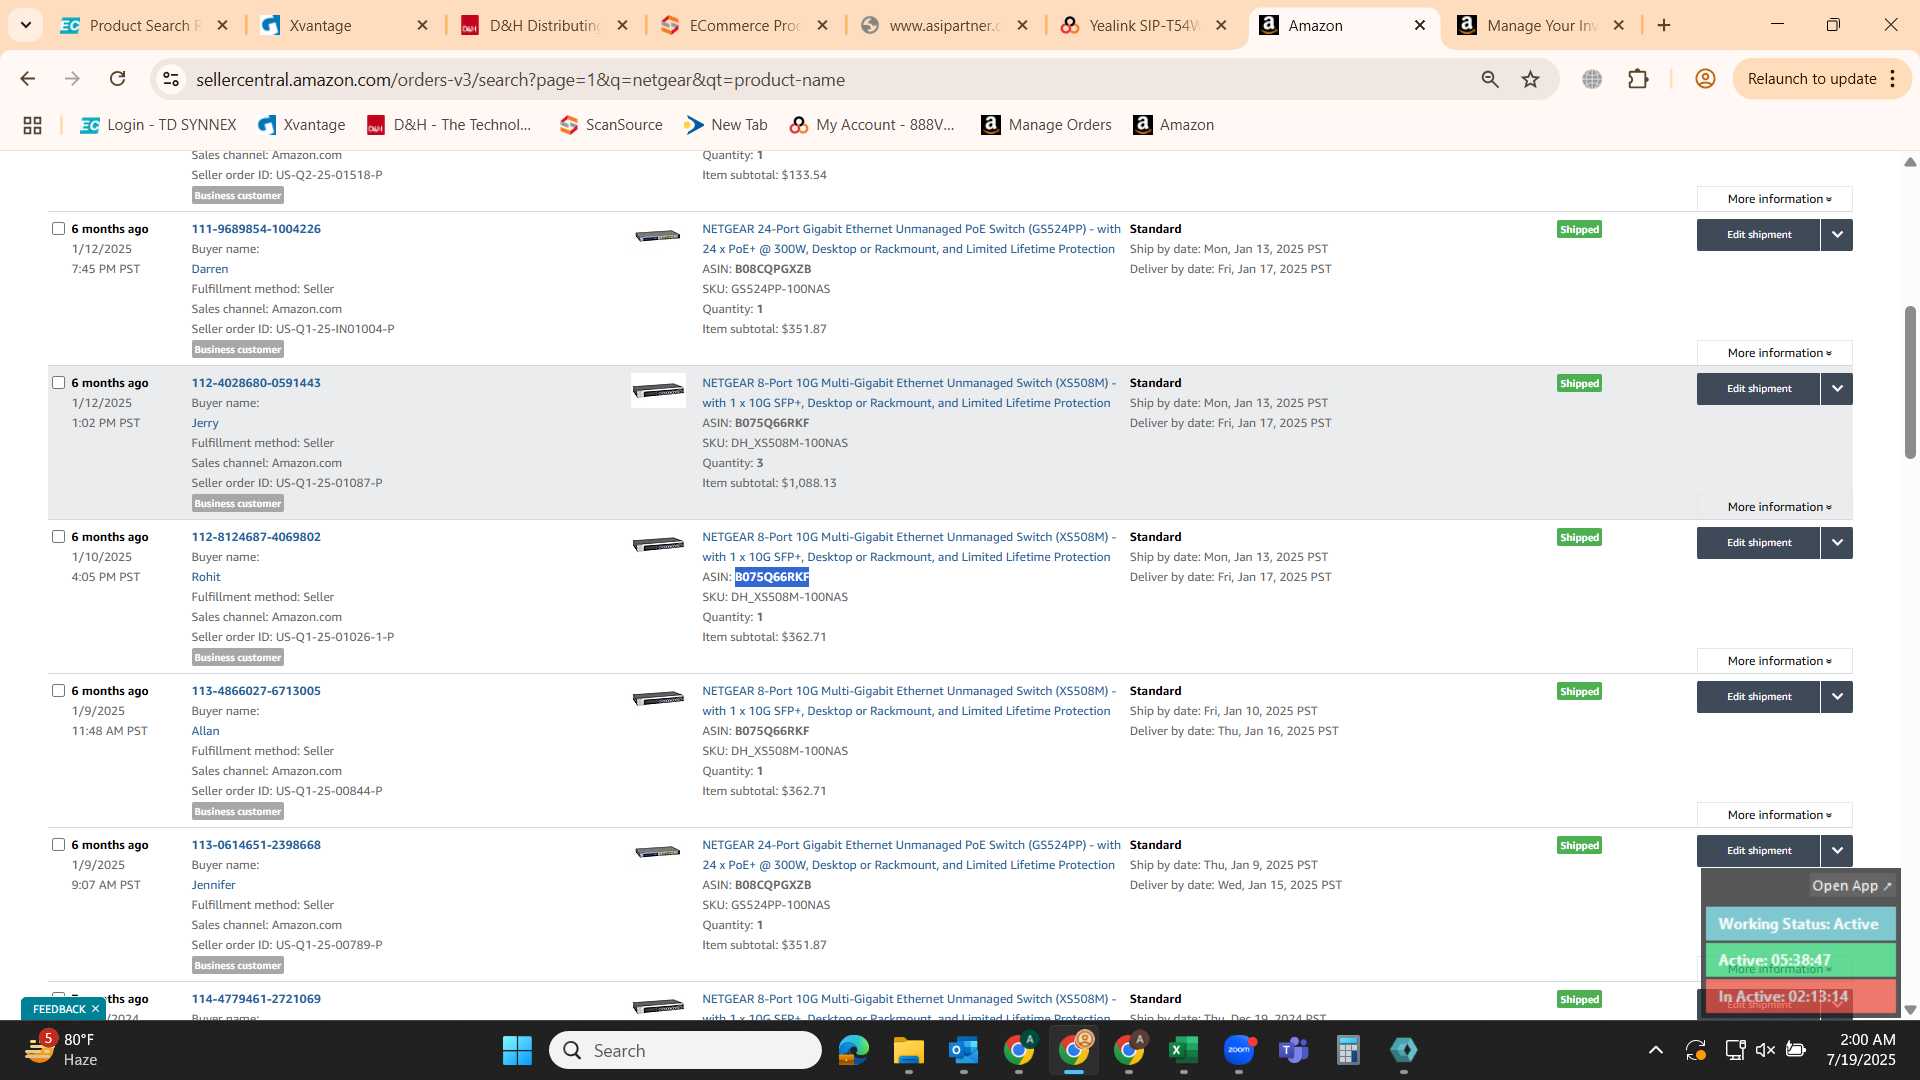Image resolution: width=1920 pixels, height=1080 pixels.
Task: Open Excel from taskbar
Action: [x=1183, y=1051]
